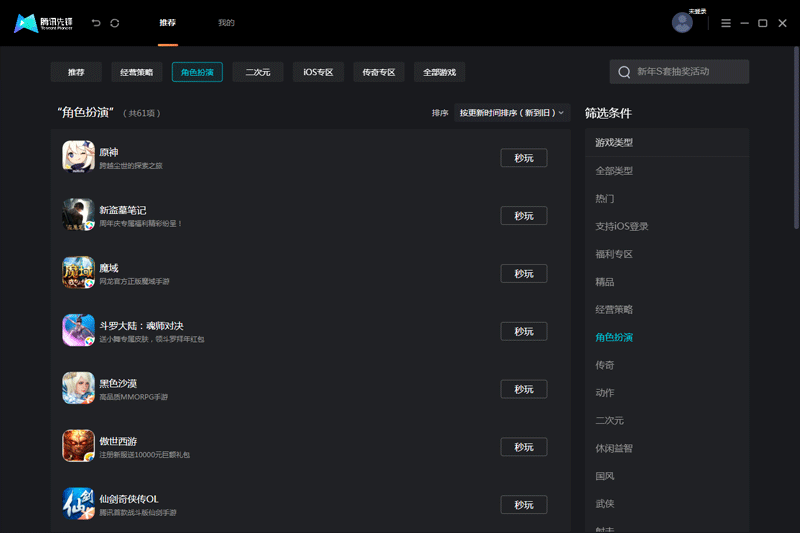Click the 仙剑奇侠传OL title
800x533 pixels.
pyautogui.click(x=129, y=499)
